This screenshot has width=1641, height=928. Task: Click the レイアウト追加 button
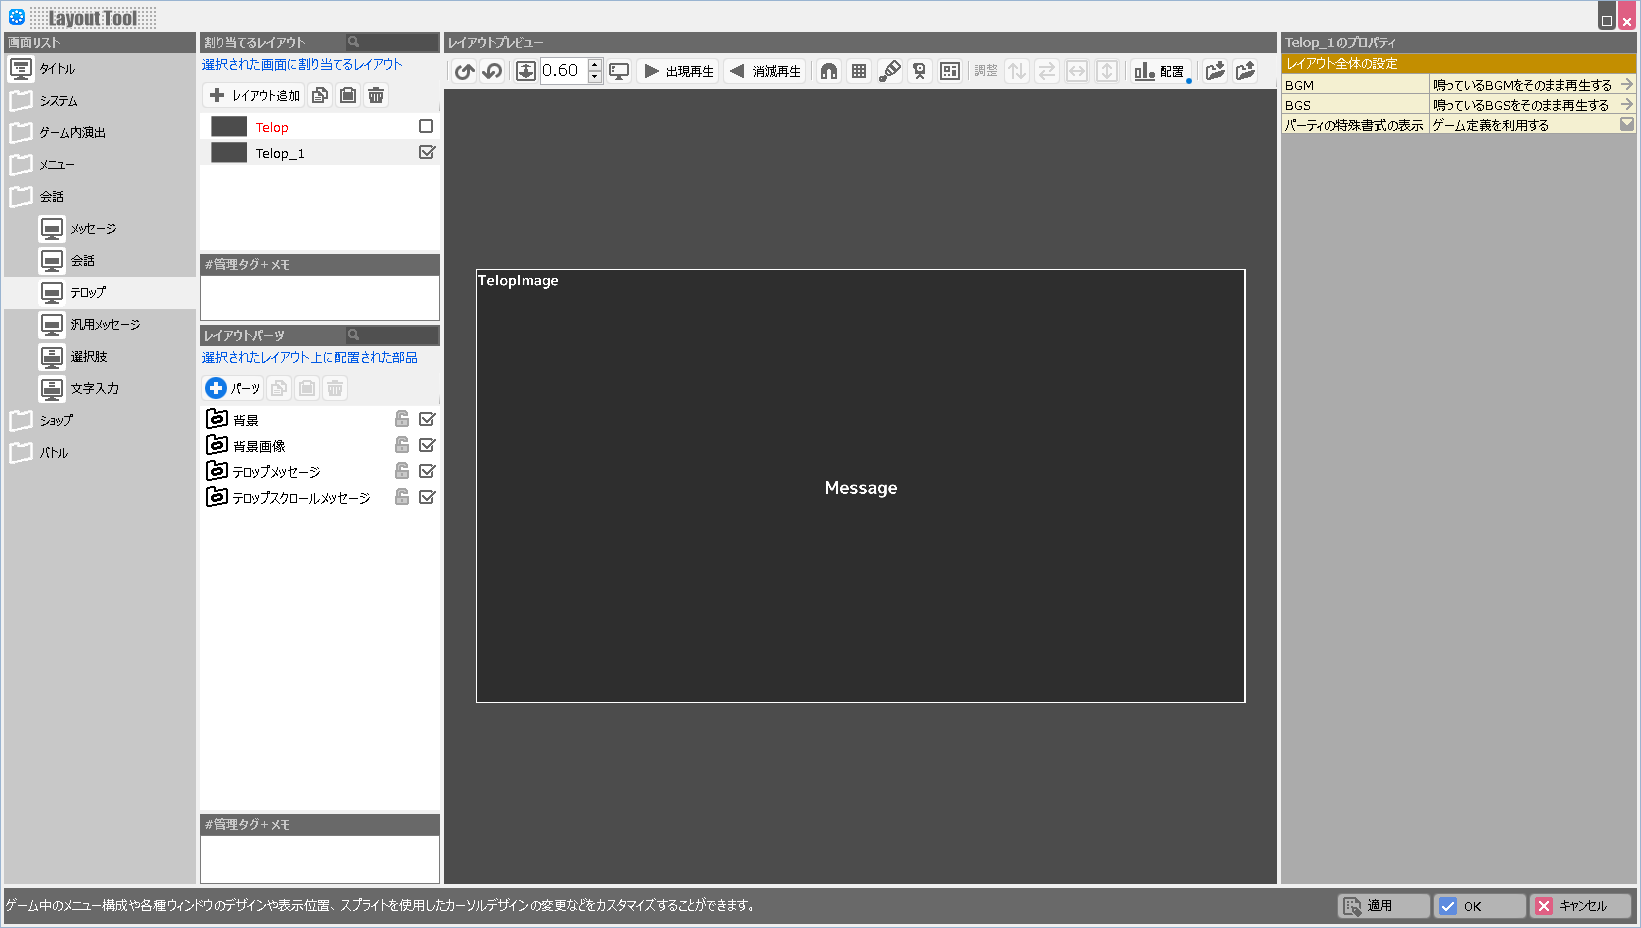tap(255, 96)
